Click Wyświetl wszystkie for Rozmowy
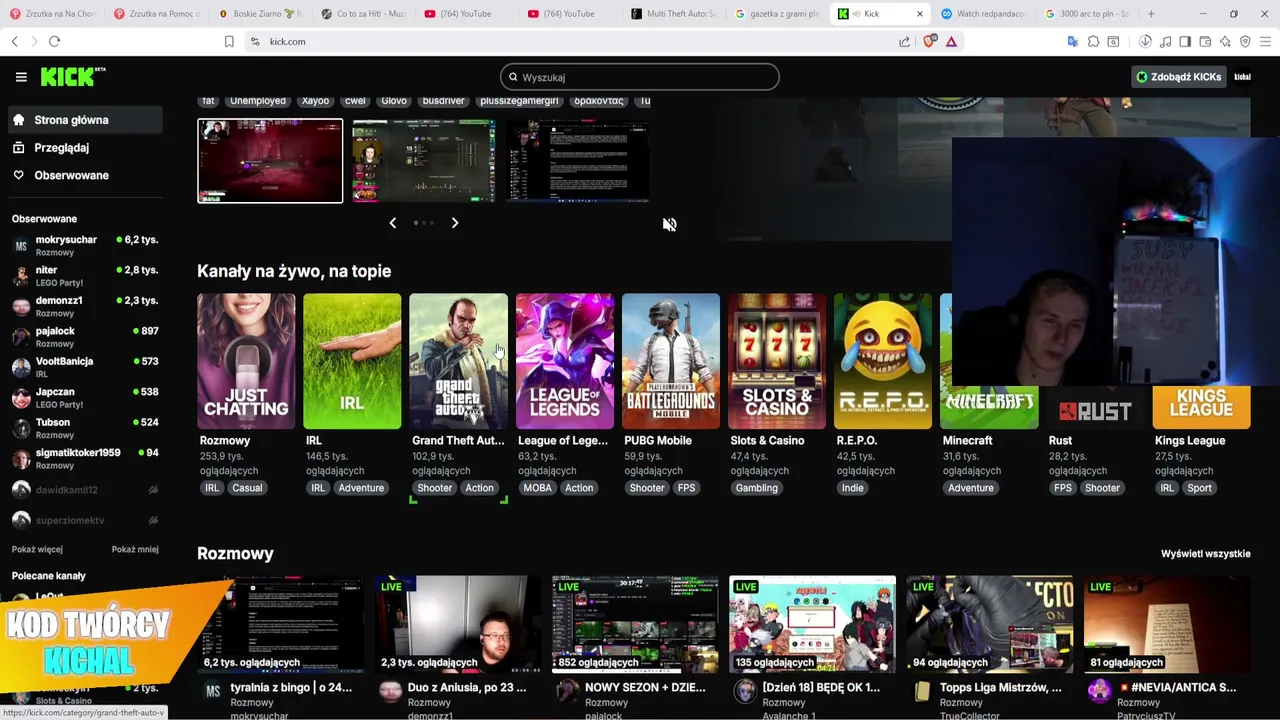 point(1205,553)
